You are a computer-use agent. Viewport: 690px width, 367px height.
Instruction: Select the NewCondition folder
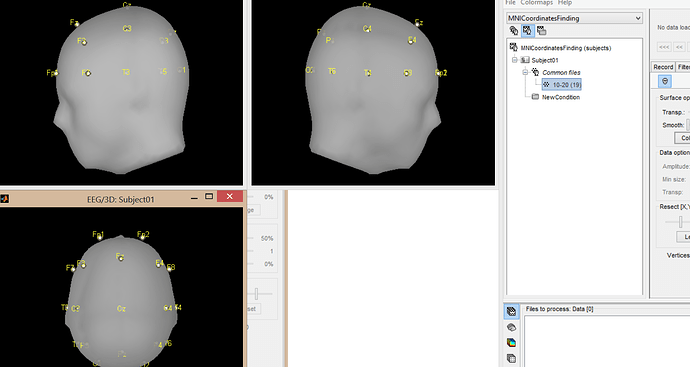click(556, 97)
